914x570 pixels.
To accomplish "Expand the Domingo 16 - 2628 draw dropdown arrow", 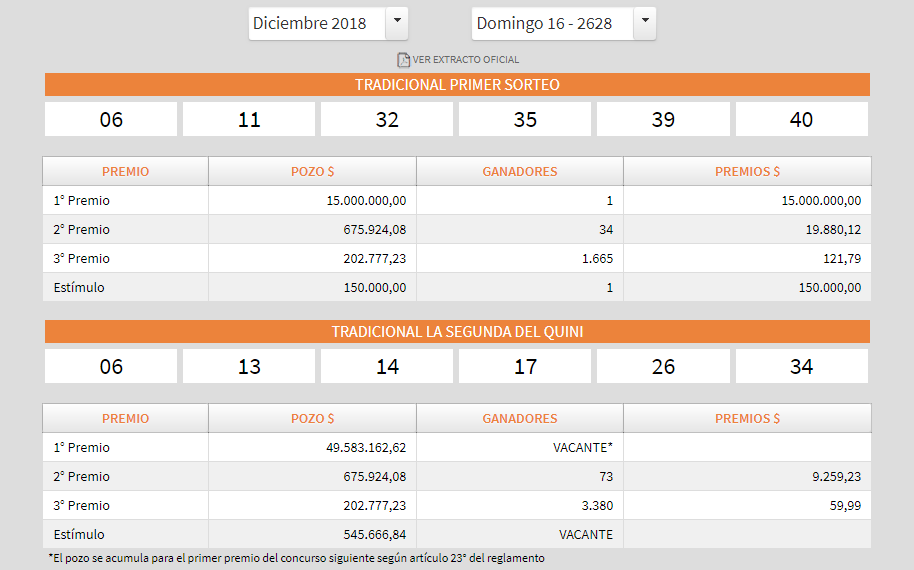I will (645, 22).
